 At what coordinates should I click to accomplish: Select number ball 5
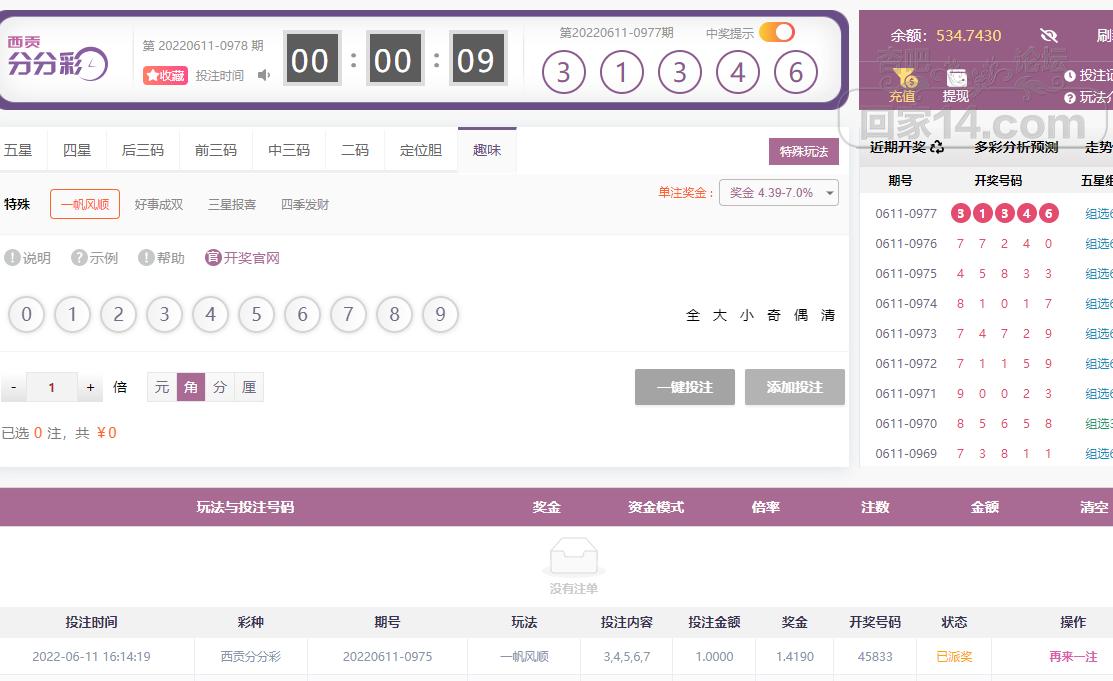coord(256,315)
